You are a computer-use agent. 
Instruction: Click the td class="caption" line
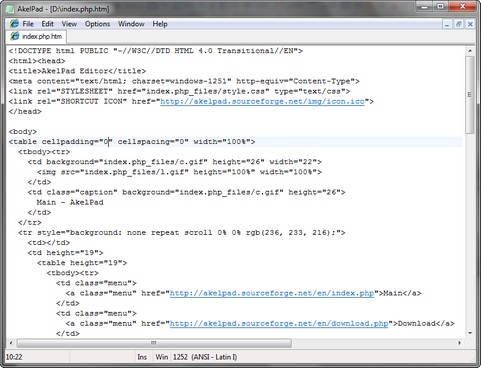pos(186,192)
